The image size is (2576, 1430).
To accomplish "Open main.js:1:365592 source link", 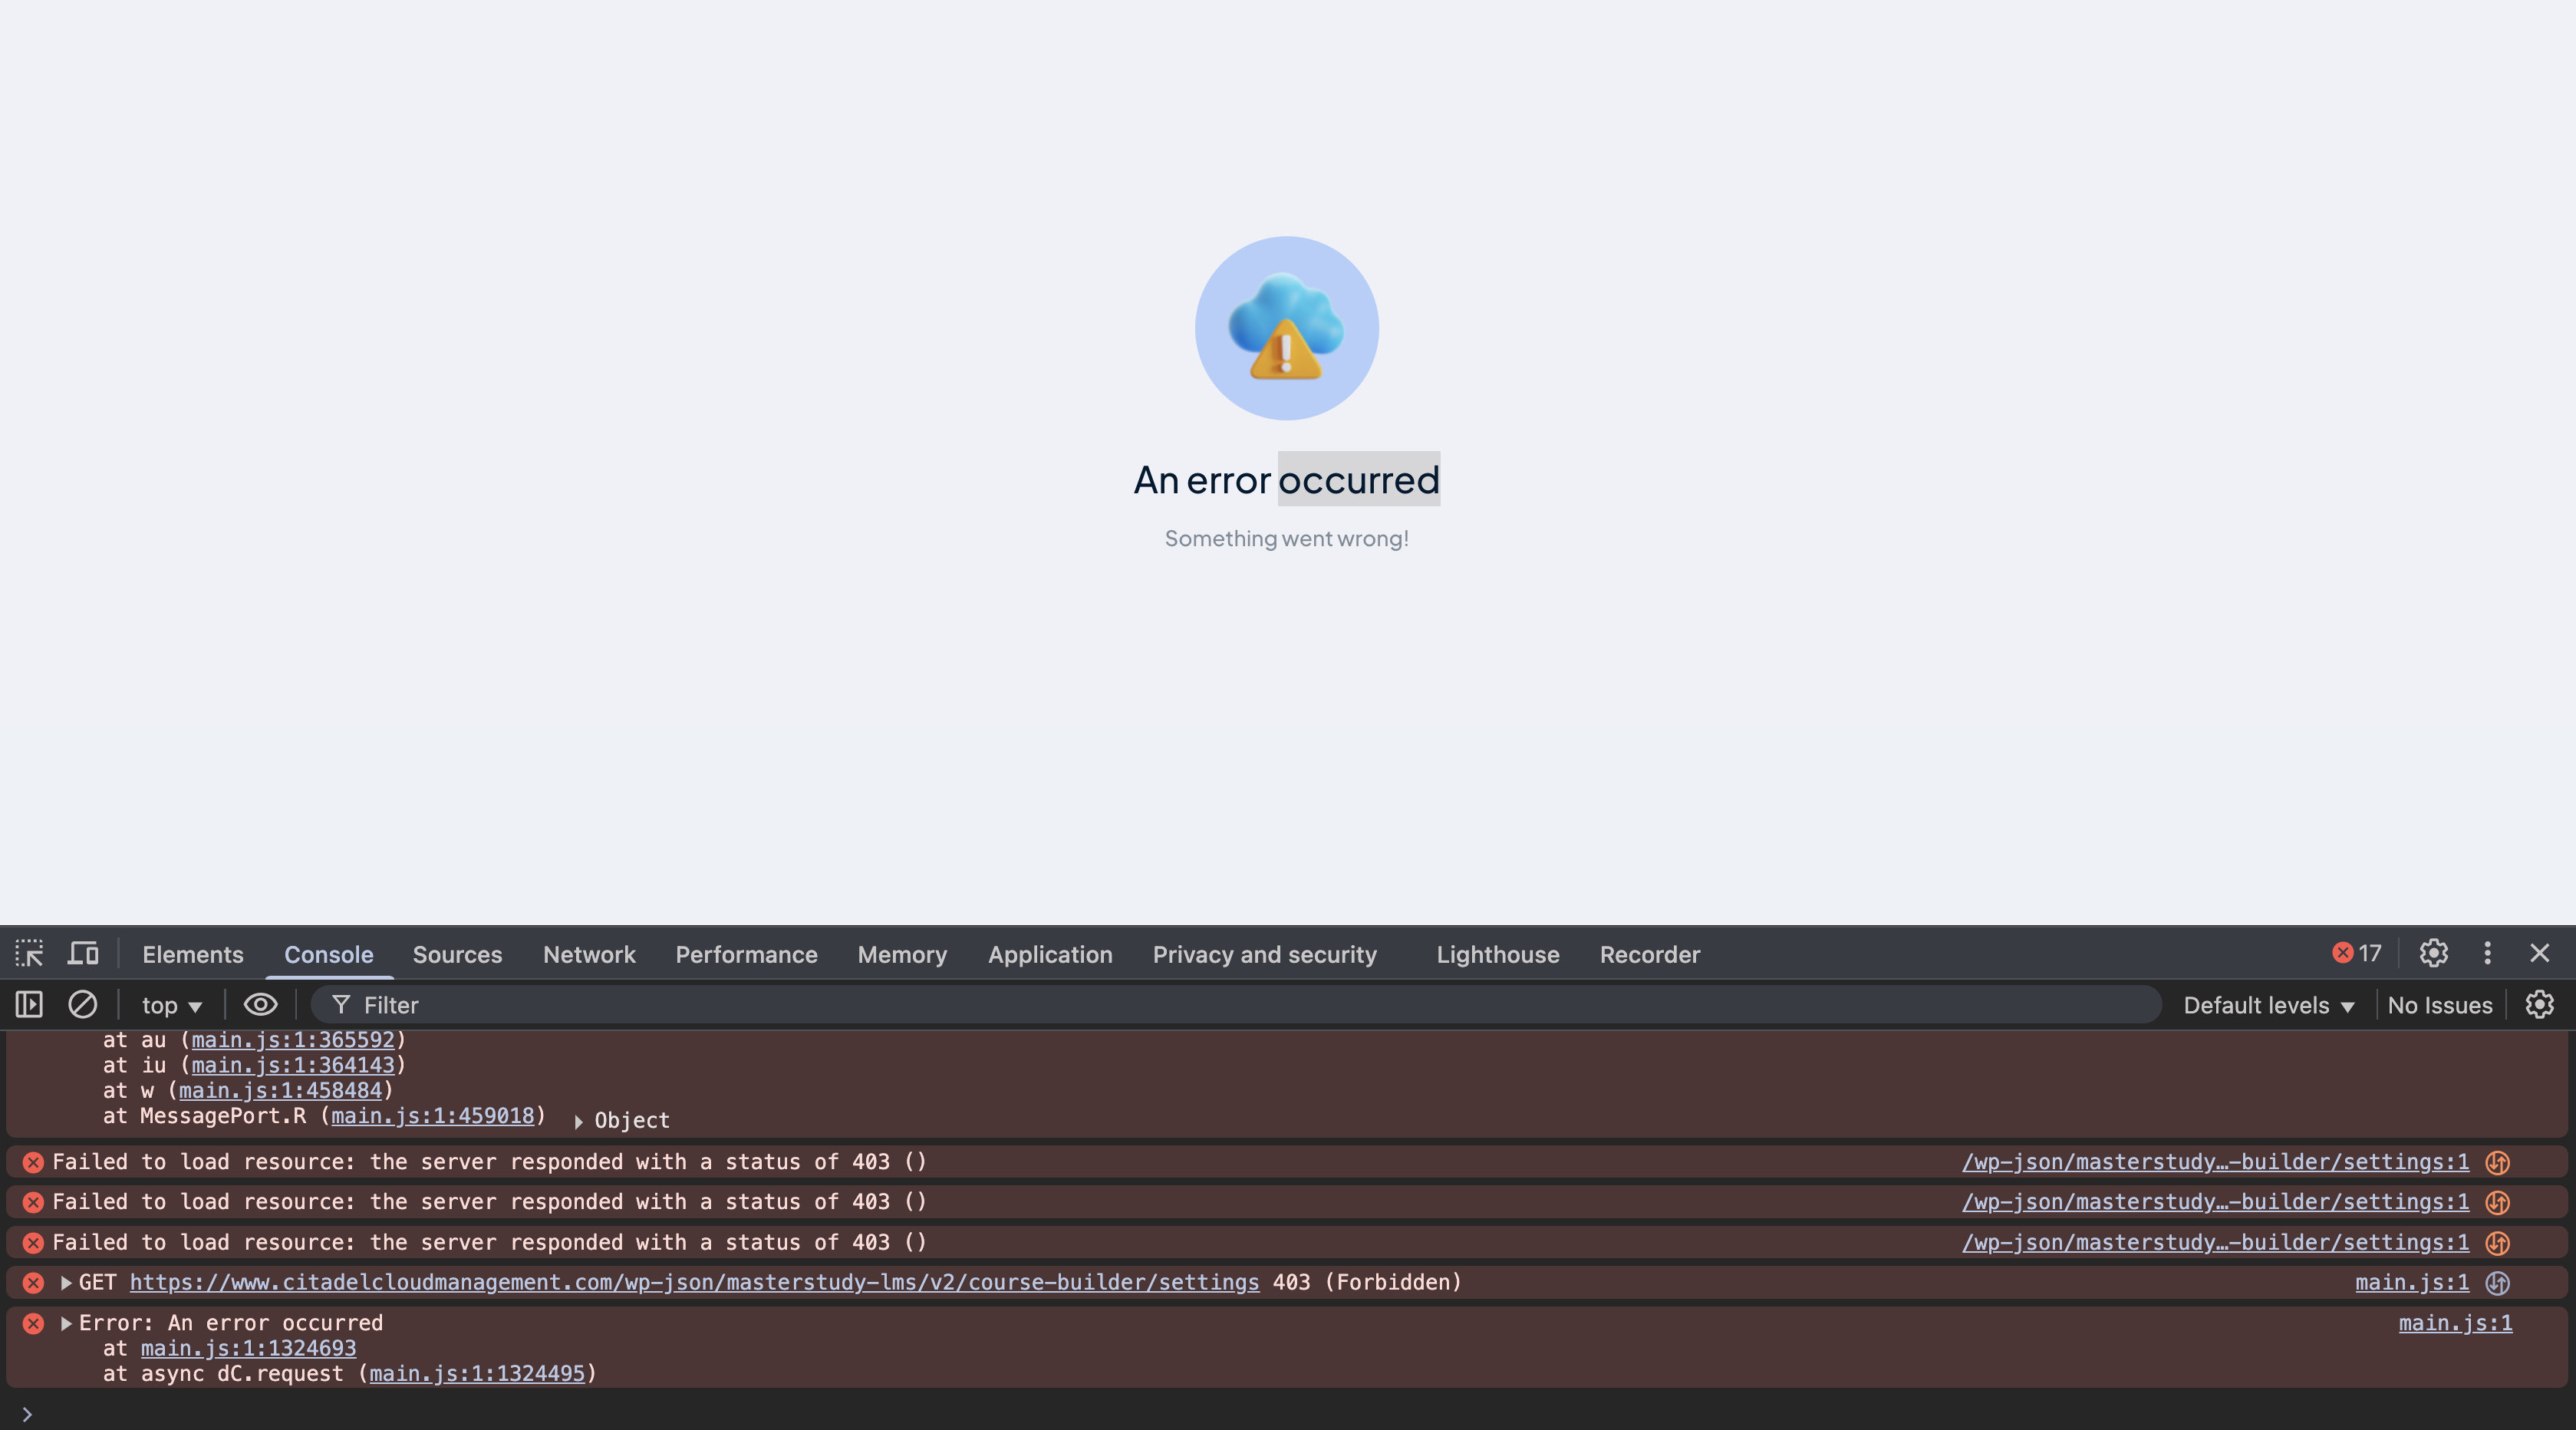I will [x=293, y=1040].
